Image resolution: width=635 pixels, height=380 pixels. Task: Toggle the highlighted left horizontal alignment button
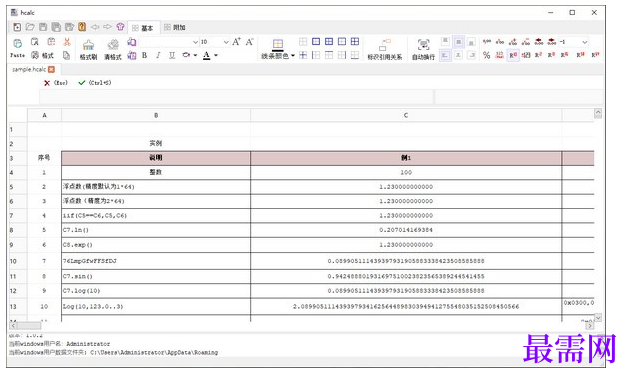(445, 55)
